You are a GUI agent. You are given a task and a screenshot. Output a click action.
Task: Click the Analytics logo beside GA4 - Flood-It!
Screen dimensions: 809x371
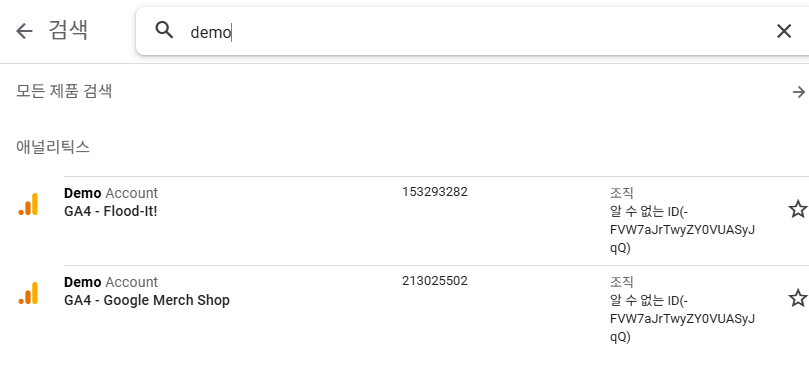(28, 204)
